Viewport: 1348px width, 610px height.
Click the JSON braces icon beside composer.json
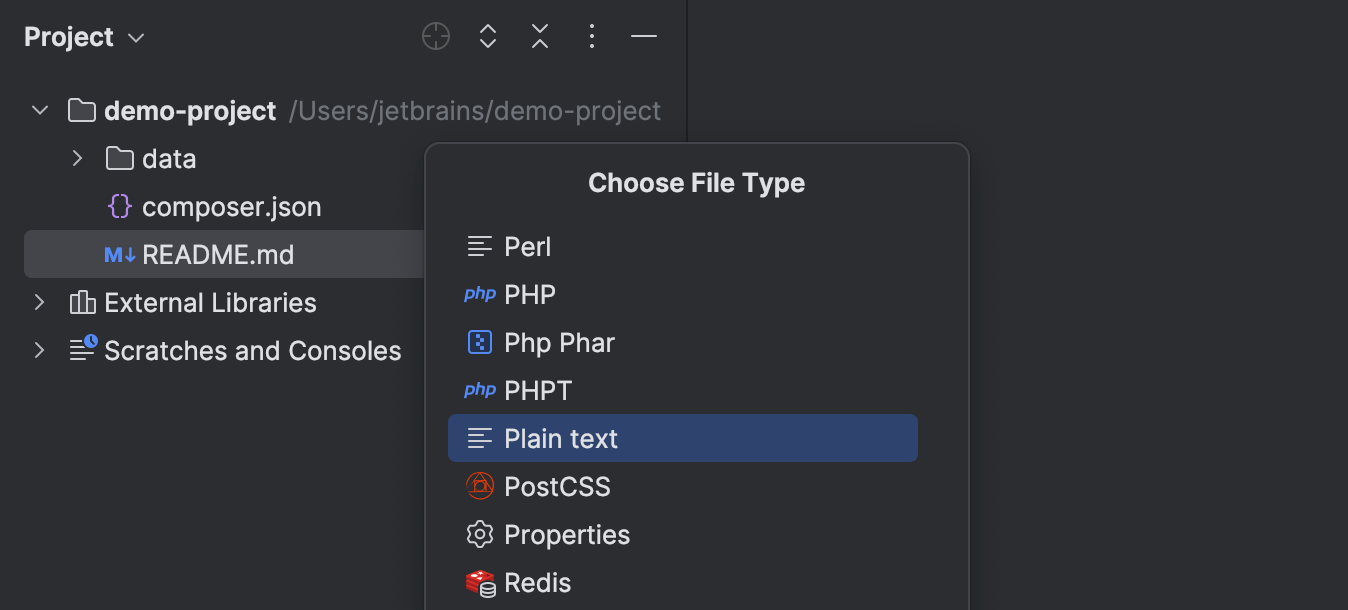point(120,206)
